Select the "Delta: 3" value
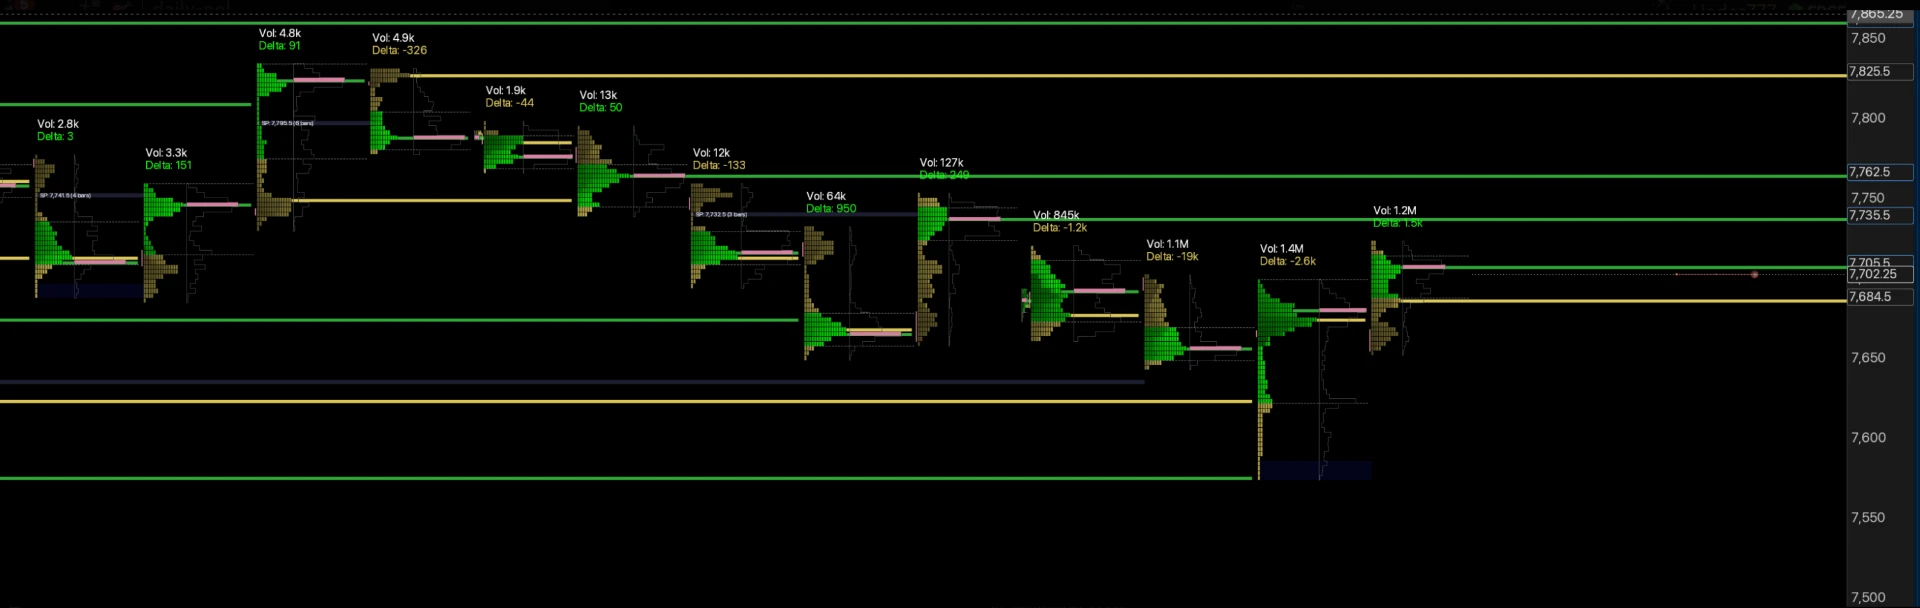 pos(55,137)
